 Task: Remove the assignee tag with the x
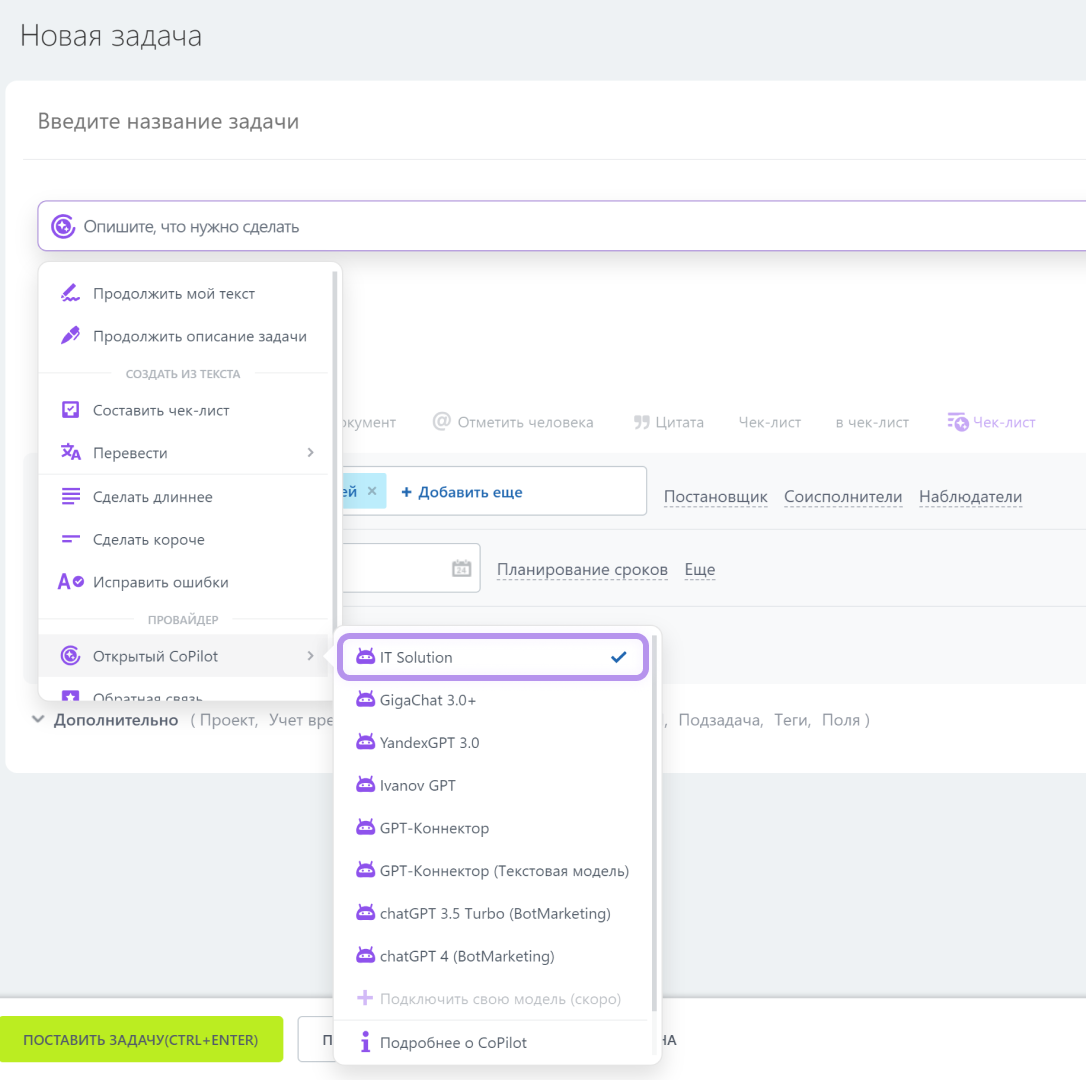pos(372,491)
